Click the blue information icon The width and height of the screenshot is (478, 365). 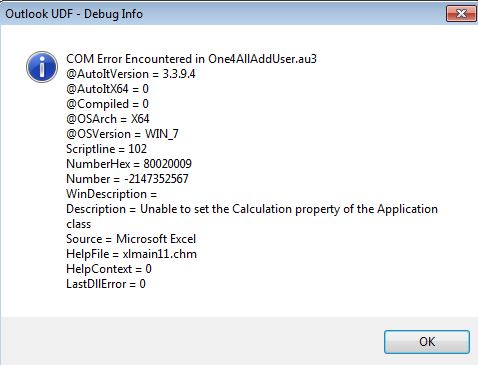tap(42, 67)
